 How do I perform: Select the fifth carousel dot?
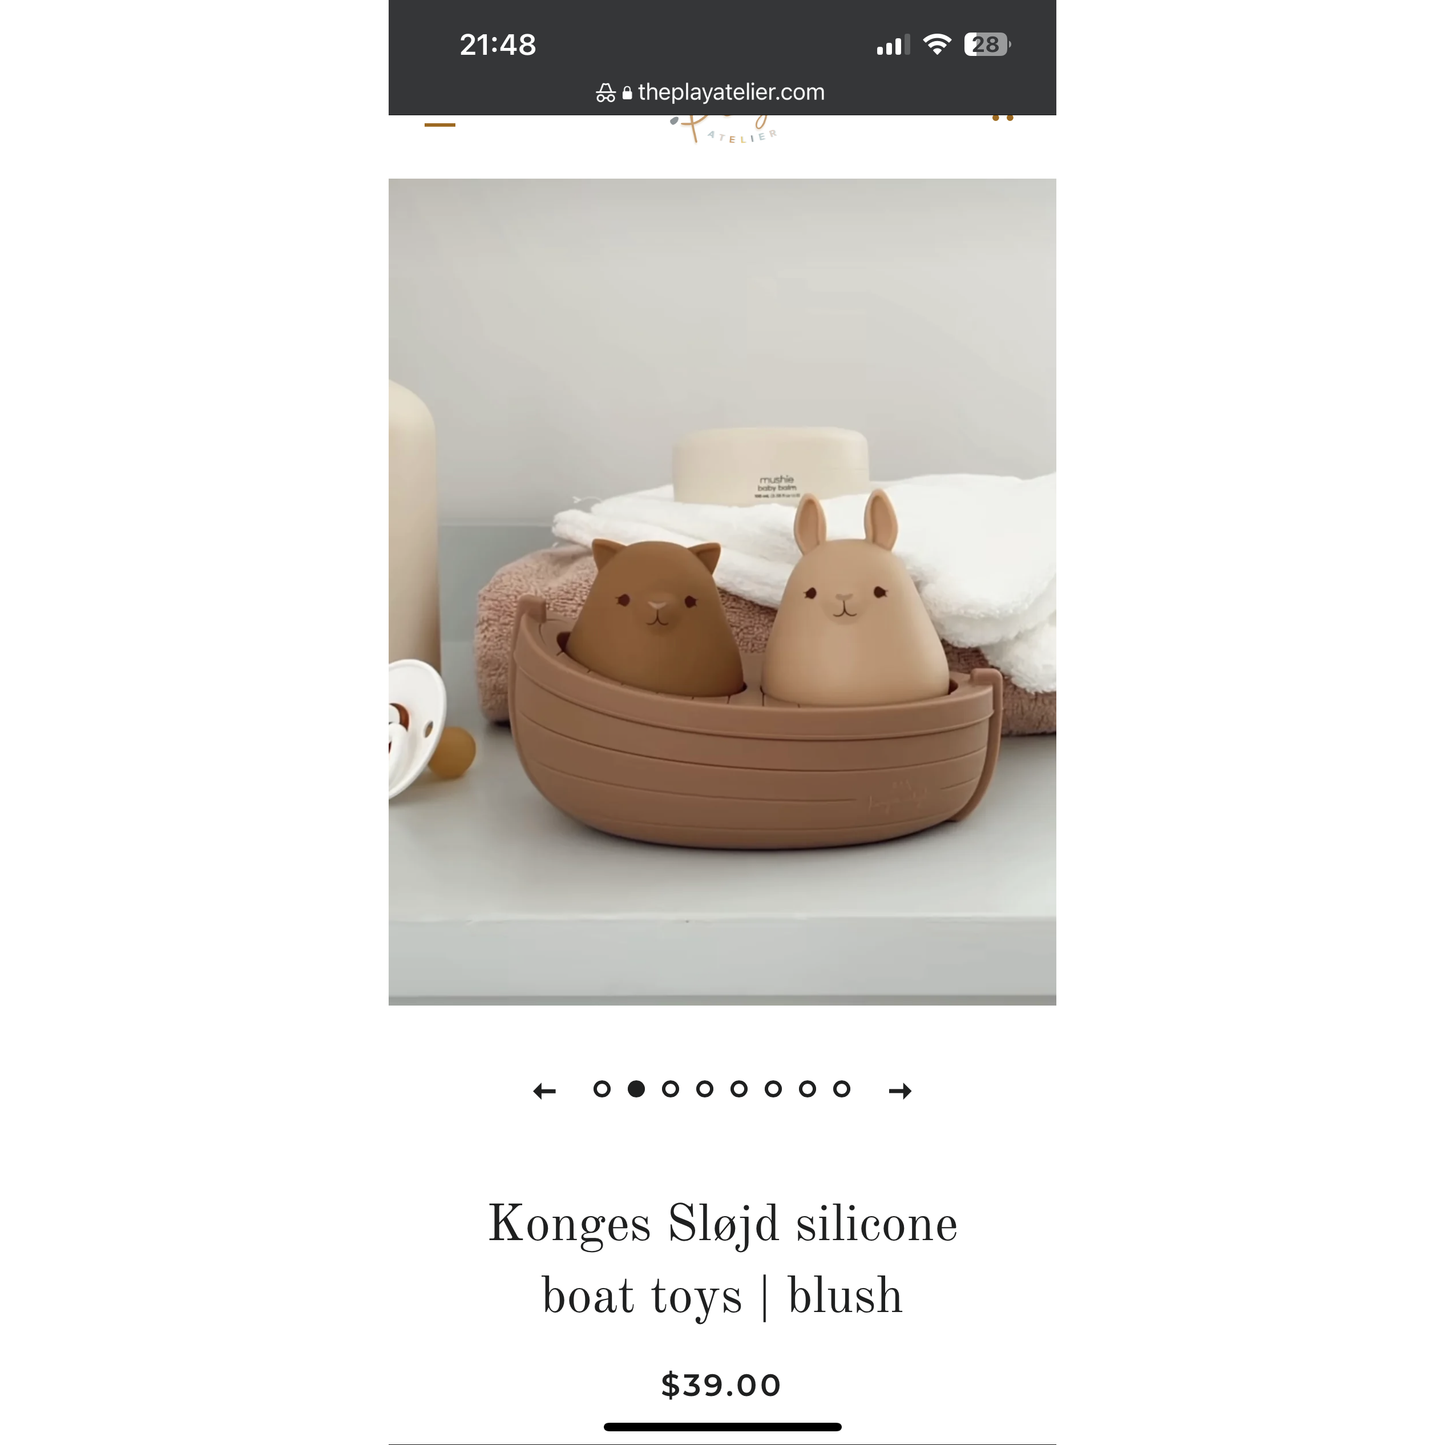[x=739, y=1089]
